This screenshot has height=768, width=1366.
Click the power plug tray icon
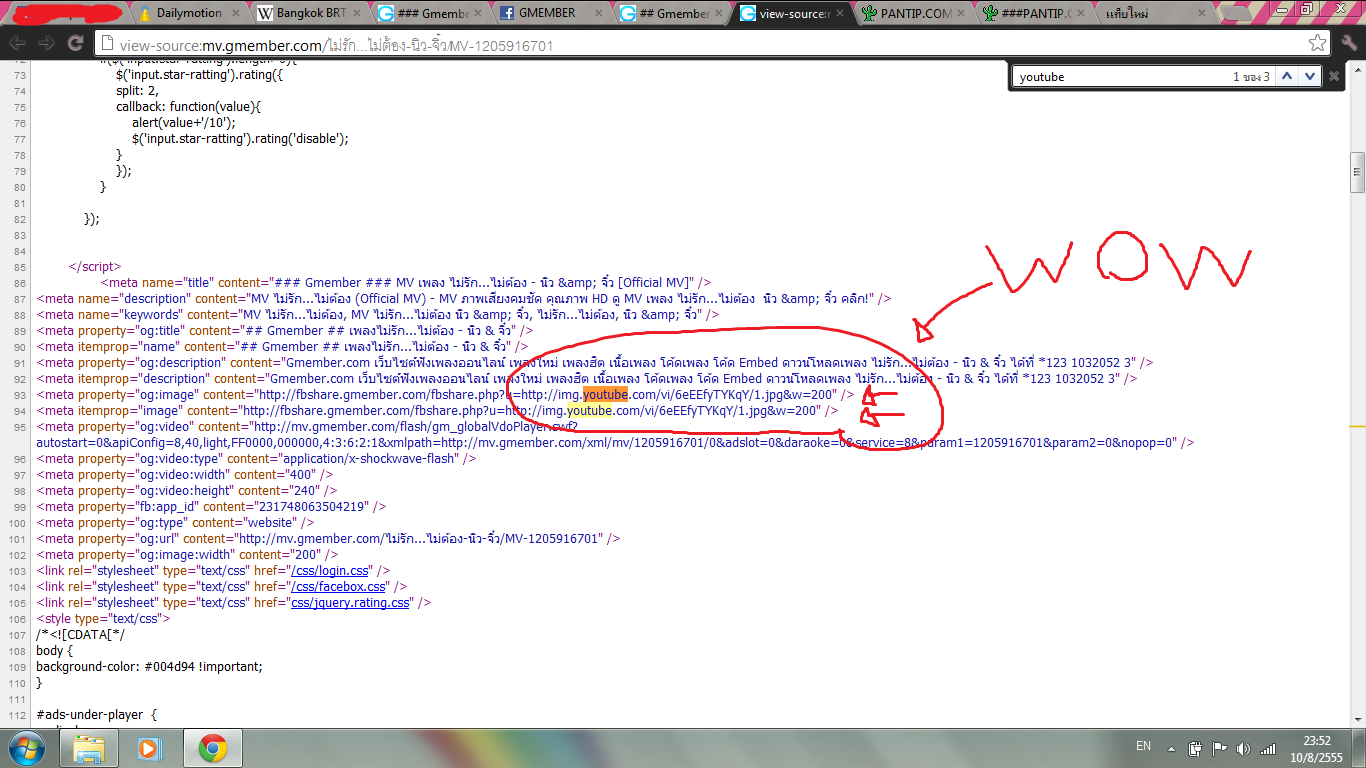(x=1196, y=748)
